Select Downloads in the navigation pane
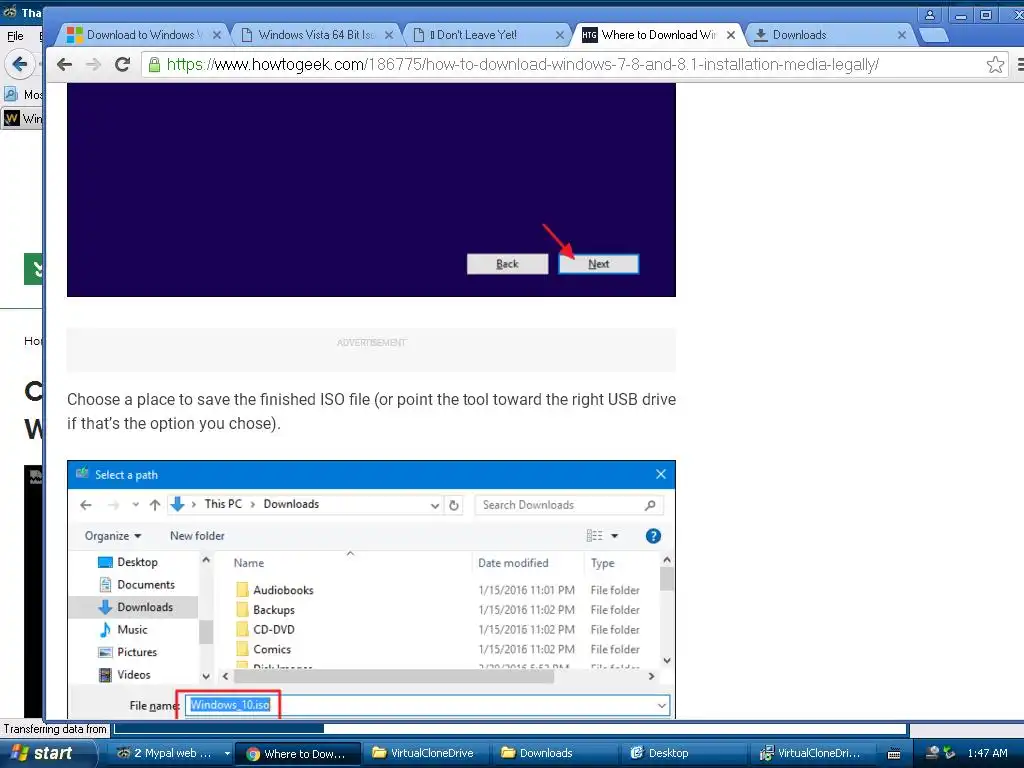Viewport: 1024px width, 768px height. (x=133, y=607)
